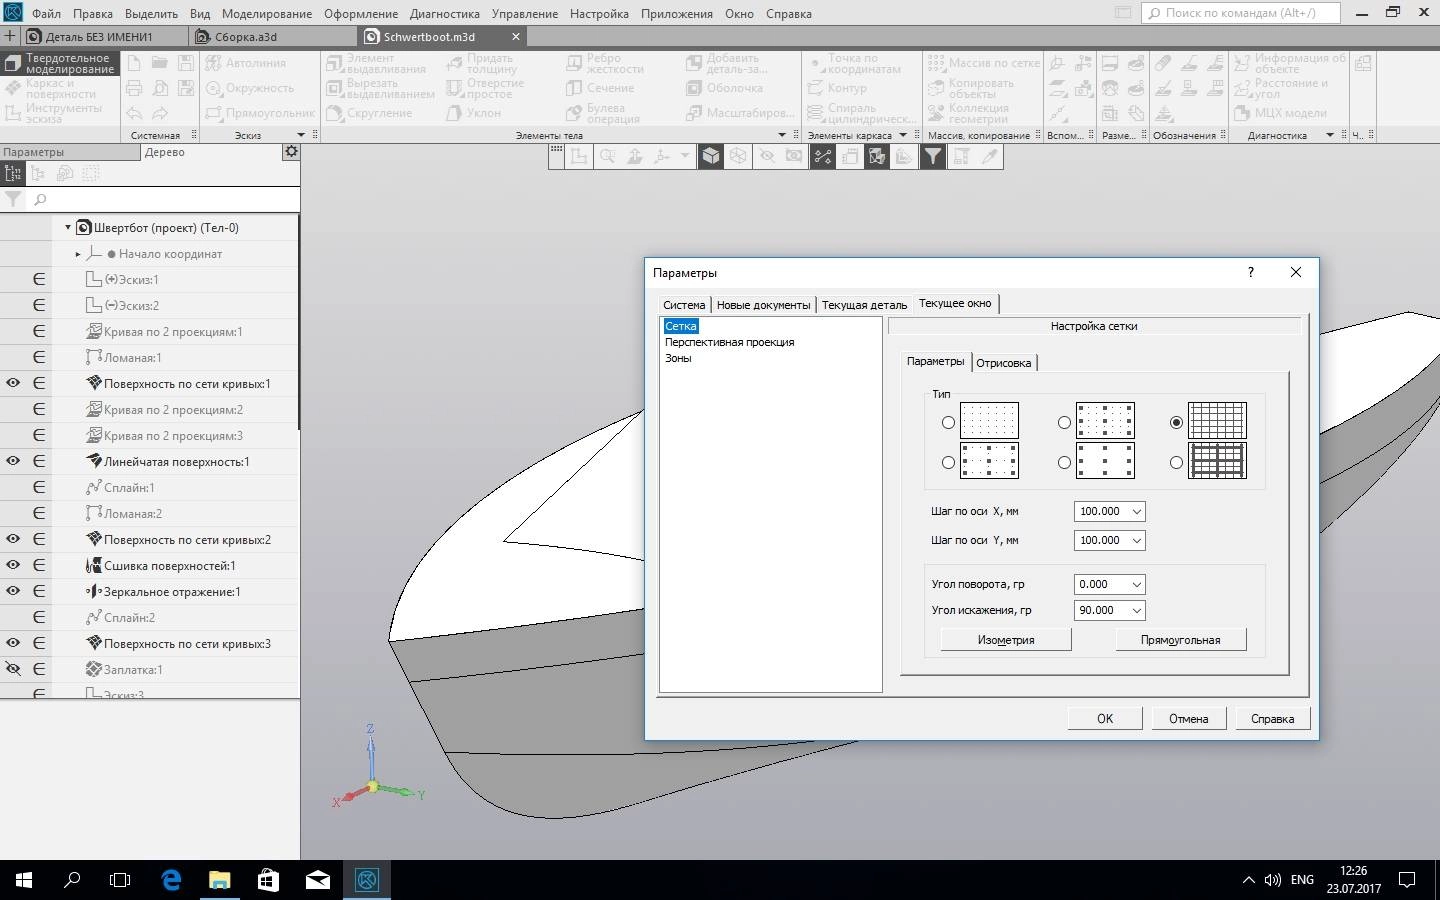Expand Элементы каркаса group arrow

(903, 135)
